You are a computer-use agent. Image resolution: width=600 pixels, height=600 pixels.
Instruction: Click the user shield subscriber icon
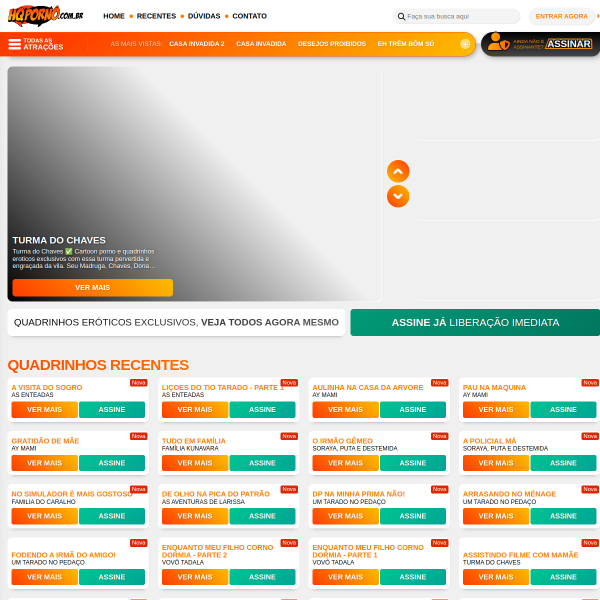(x=498, y=42)
